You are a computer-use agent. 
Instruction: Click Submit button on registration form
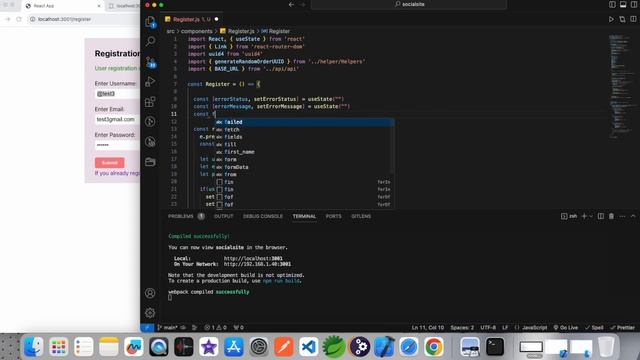[109, 162]
